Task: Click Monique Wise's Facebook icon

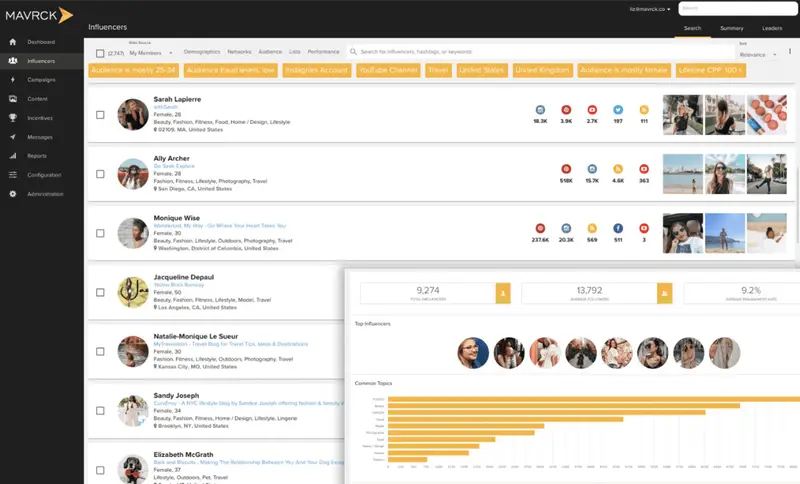Action: 618,228
